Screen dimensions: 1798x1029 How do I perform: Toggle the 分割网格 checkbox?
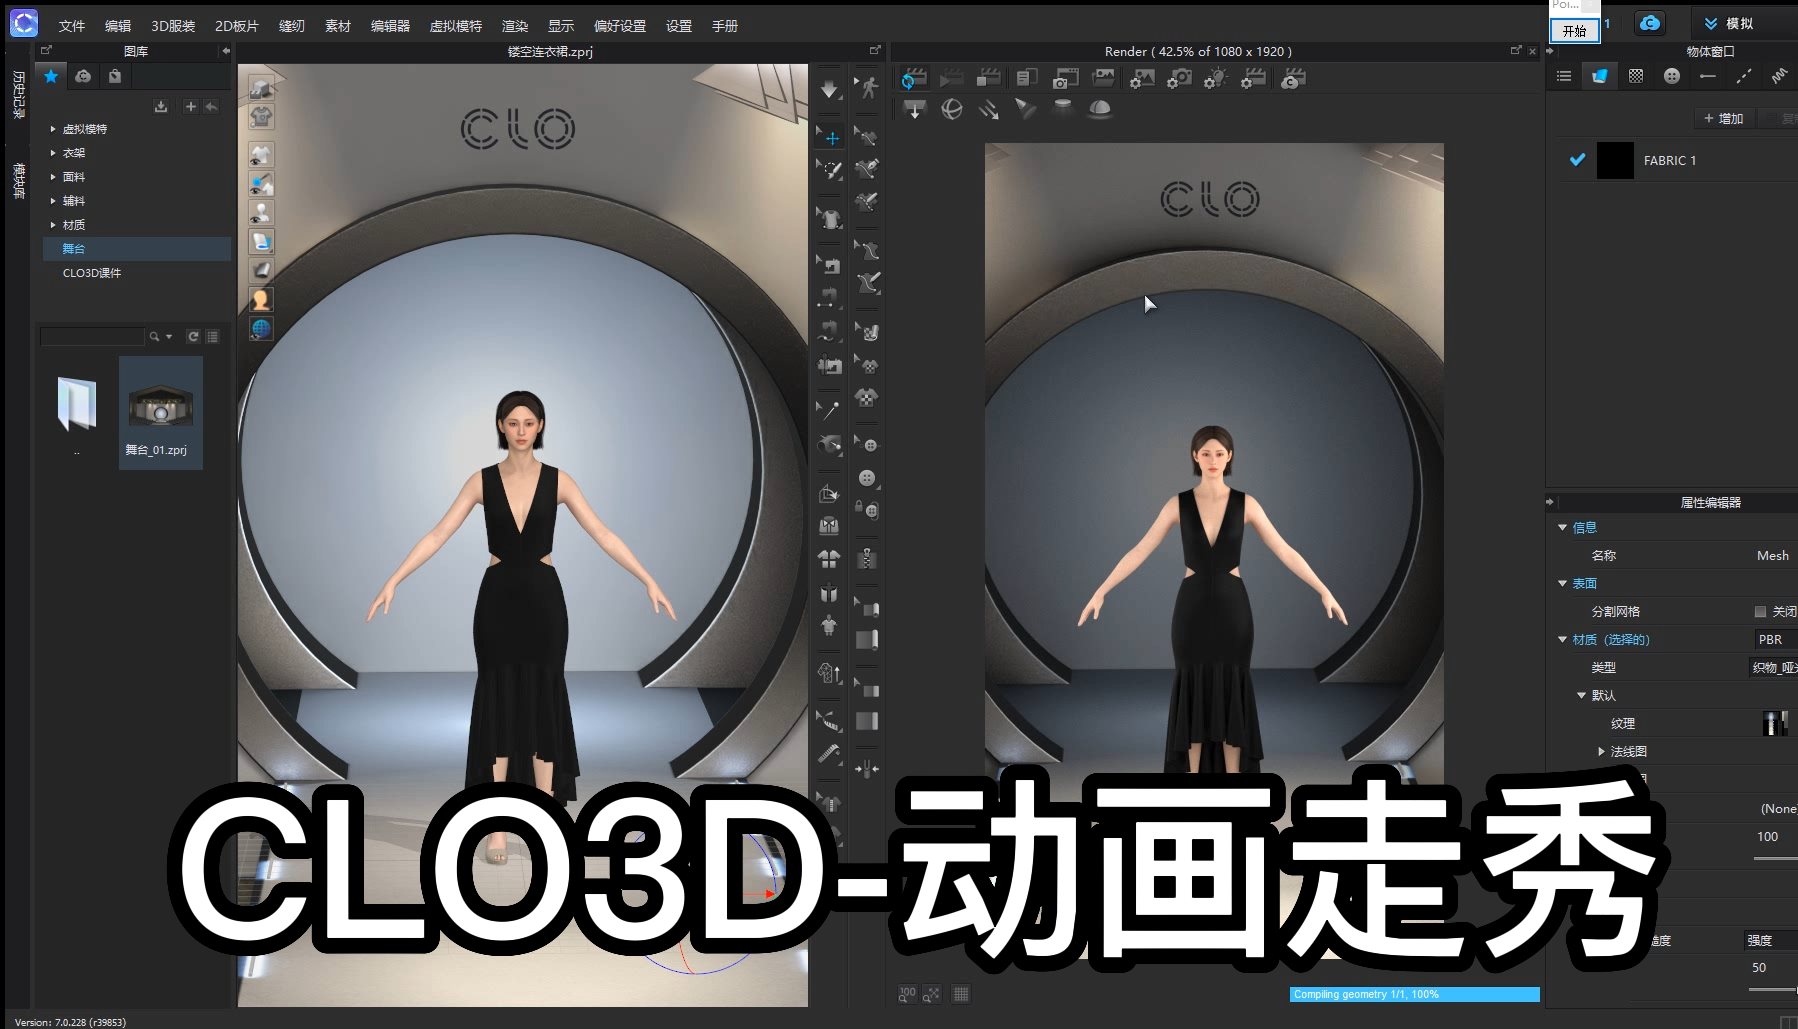click(1760, 611)
